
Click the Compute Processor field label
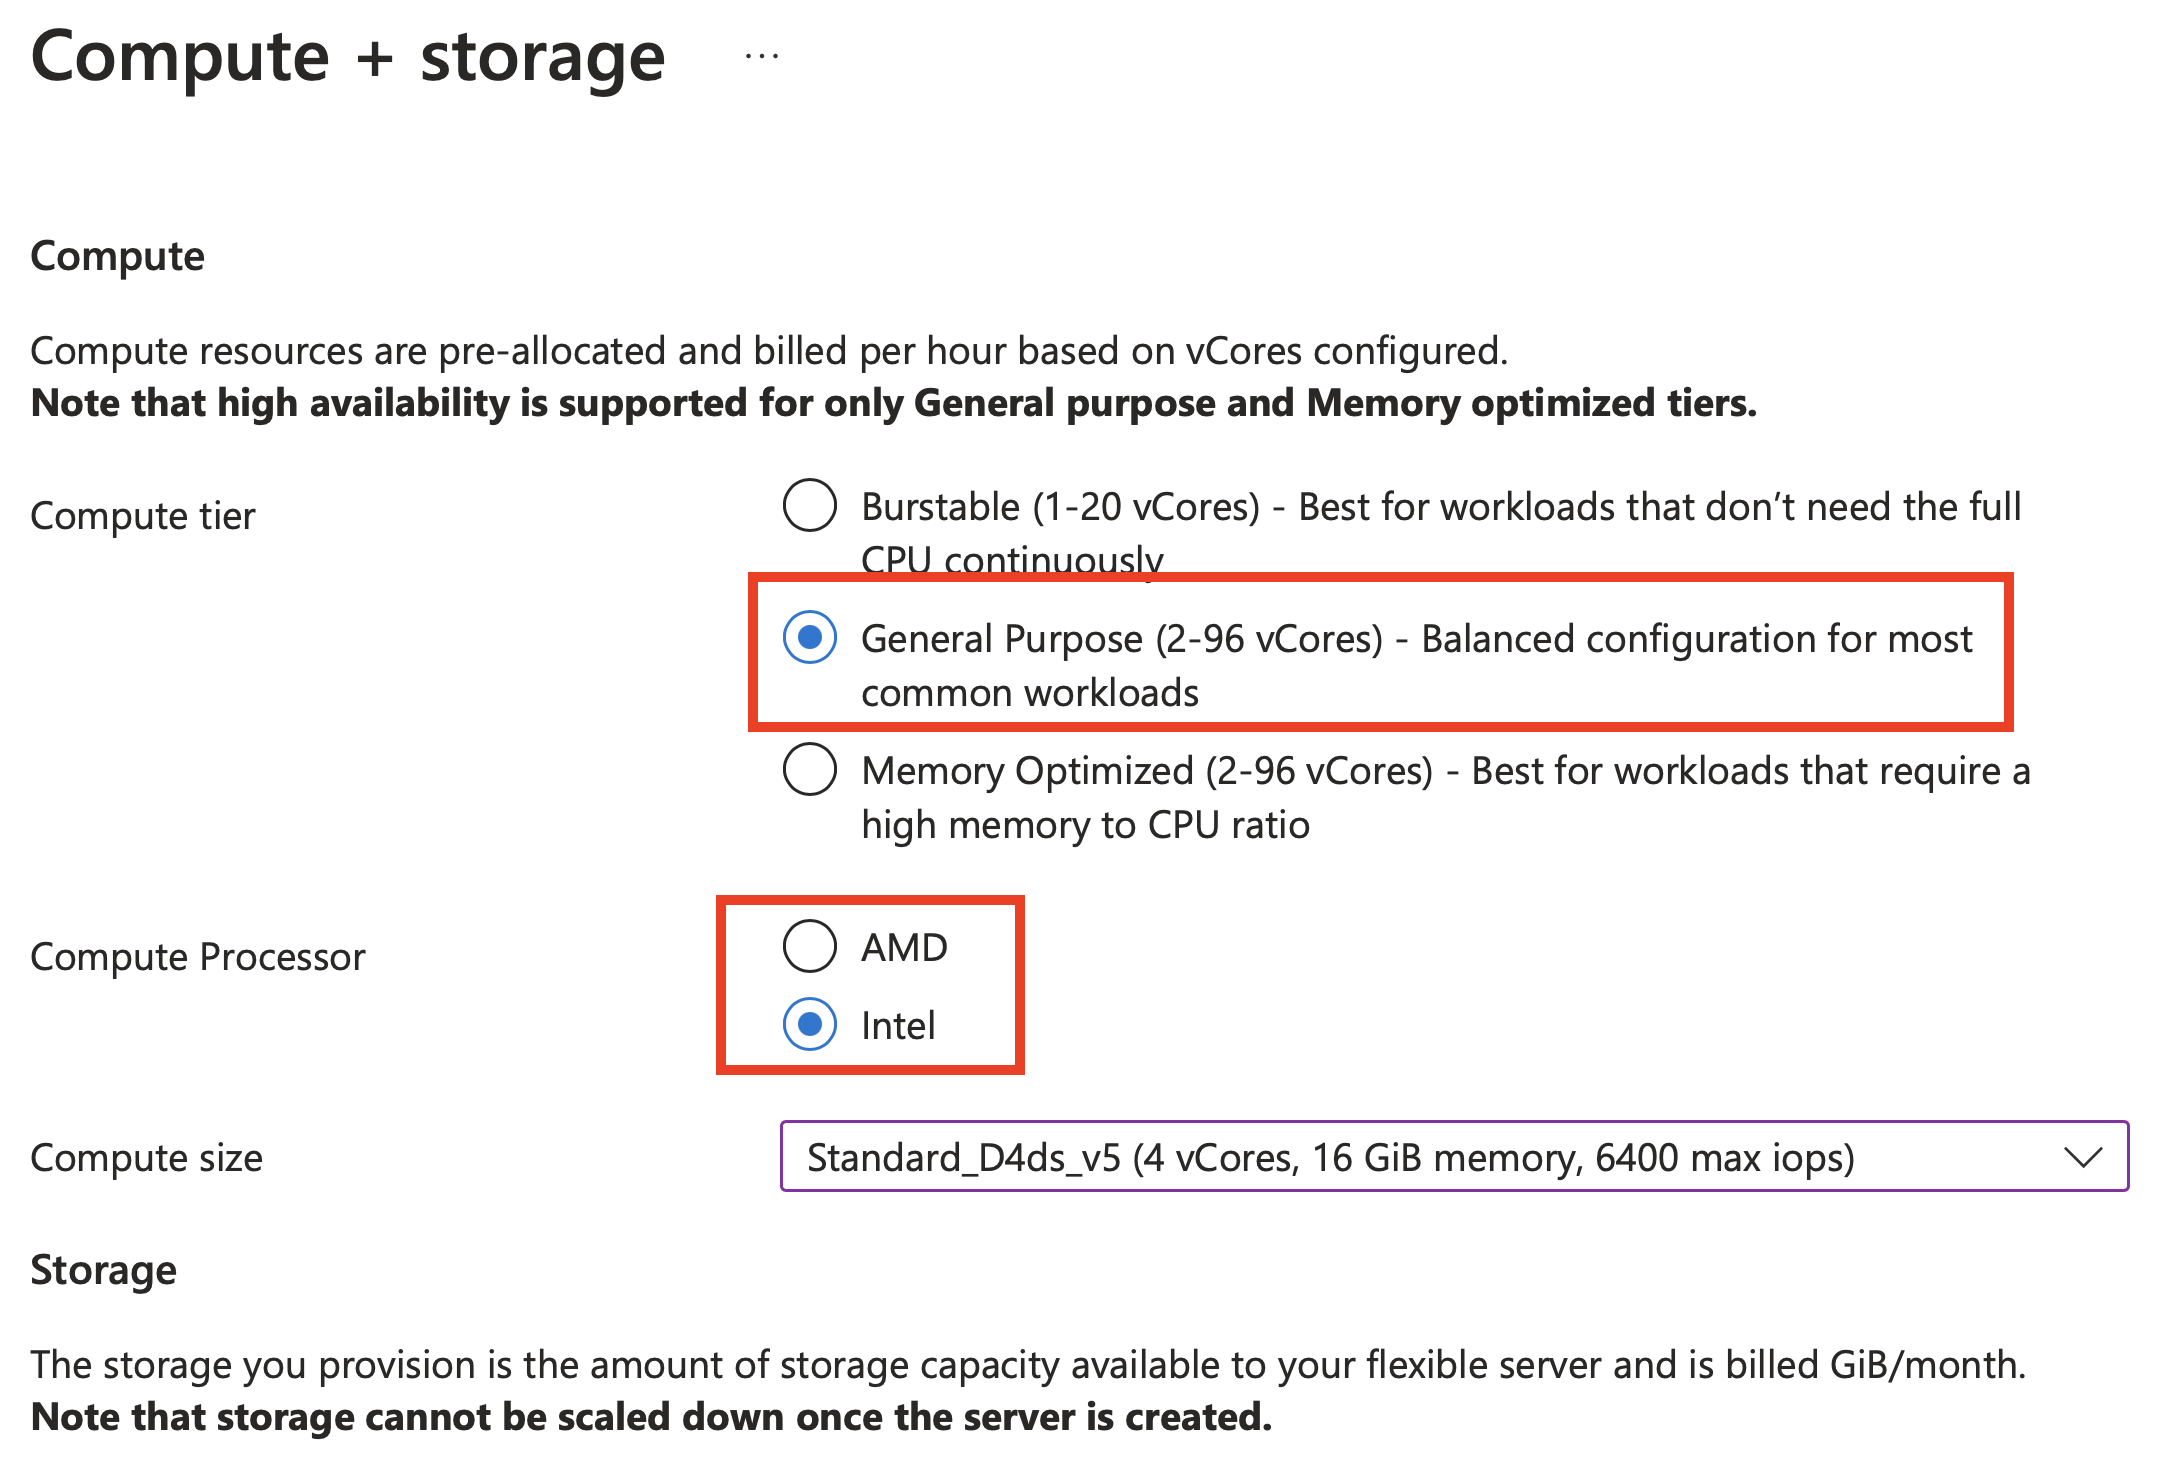tap(198, 957)
